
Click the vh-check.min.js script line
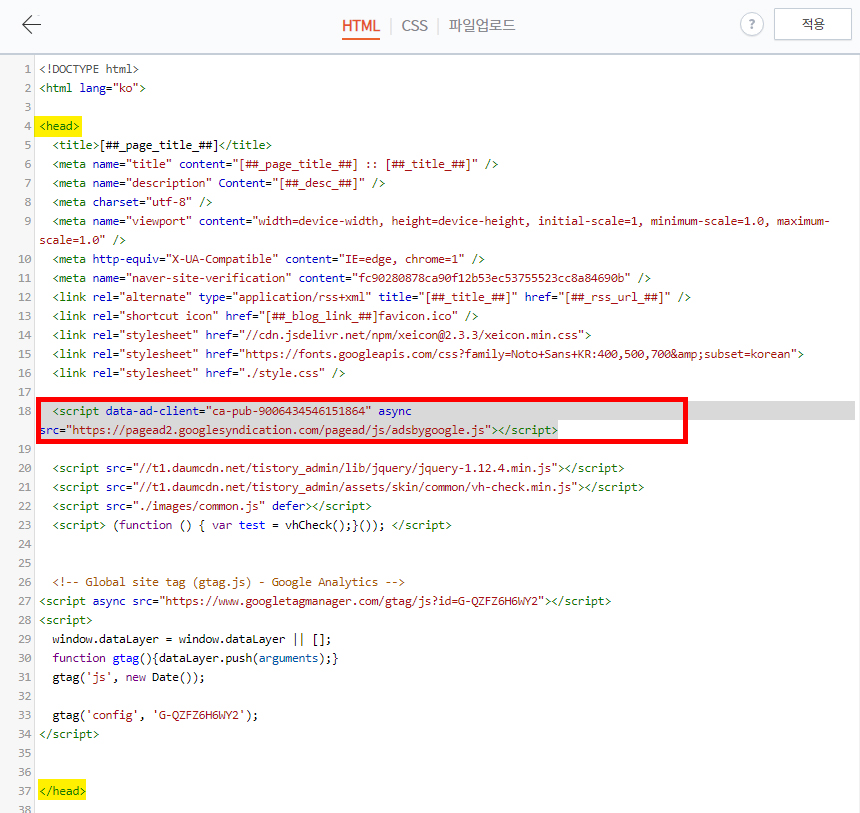pos(348,487)
